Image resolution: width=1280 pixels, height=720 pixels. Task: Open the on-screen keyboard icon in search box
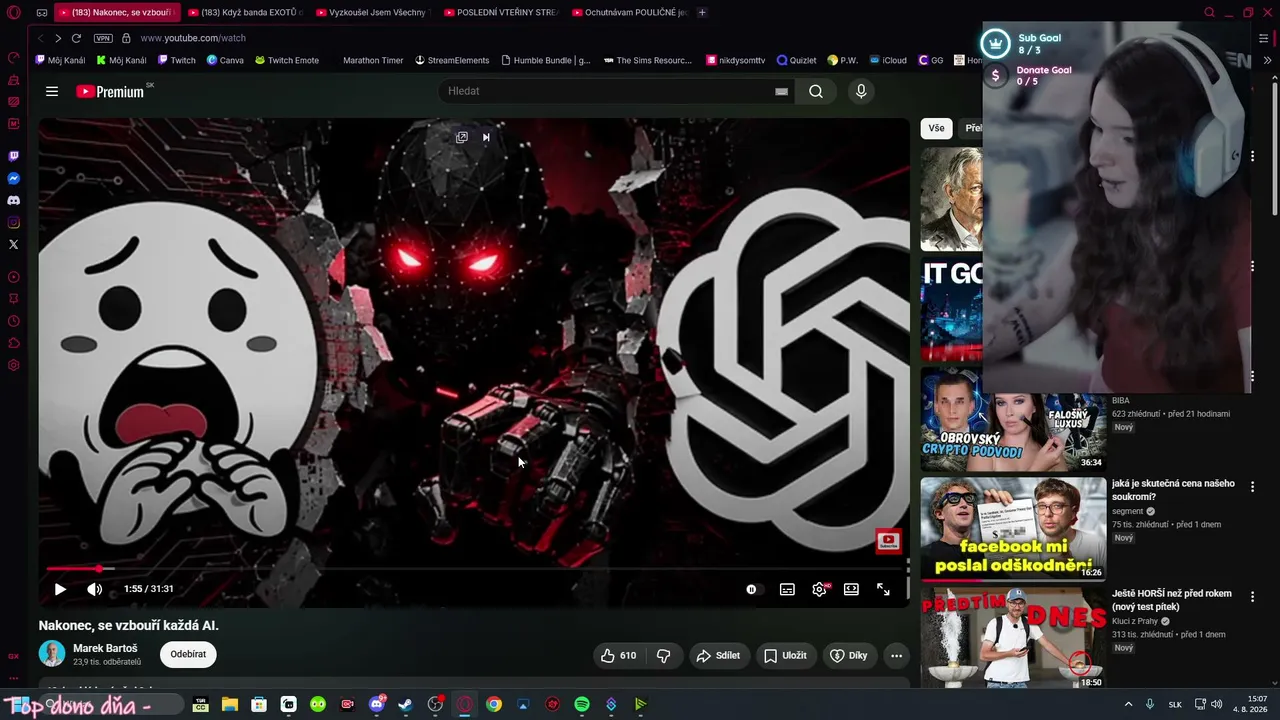[x=781, y=91]
